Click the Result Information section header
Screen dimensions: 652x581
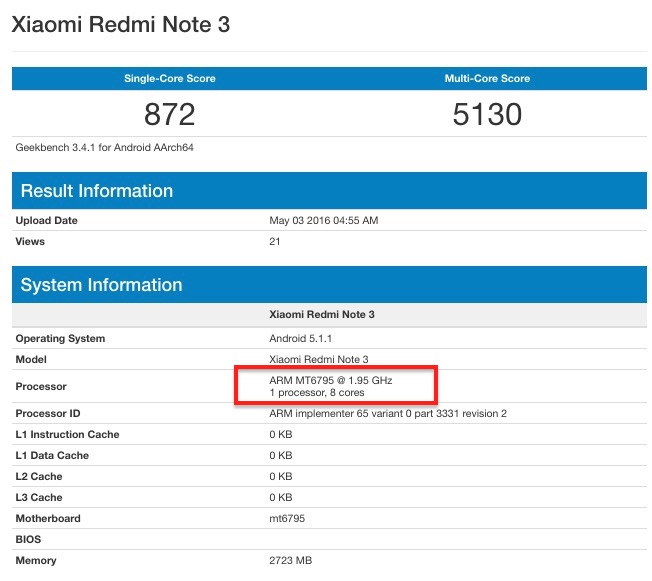97,191
